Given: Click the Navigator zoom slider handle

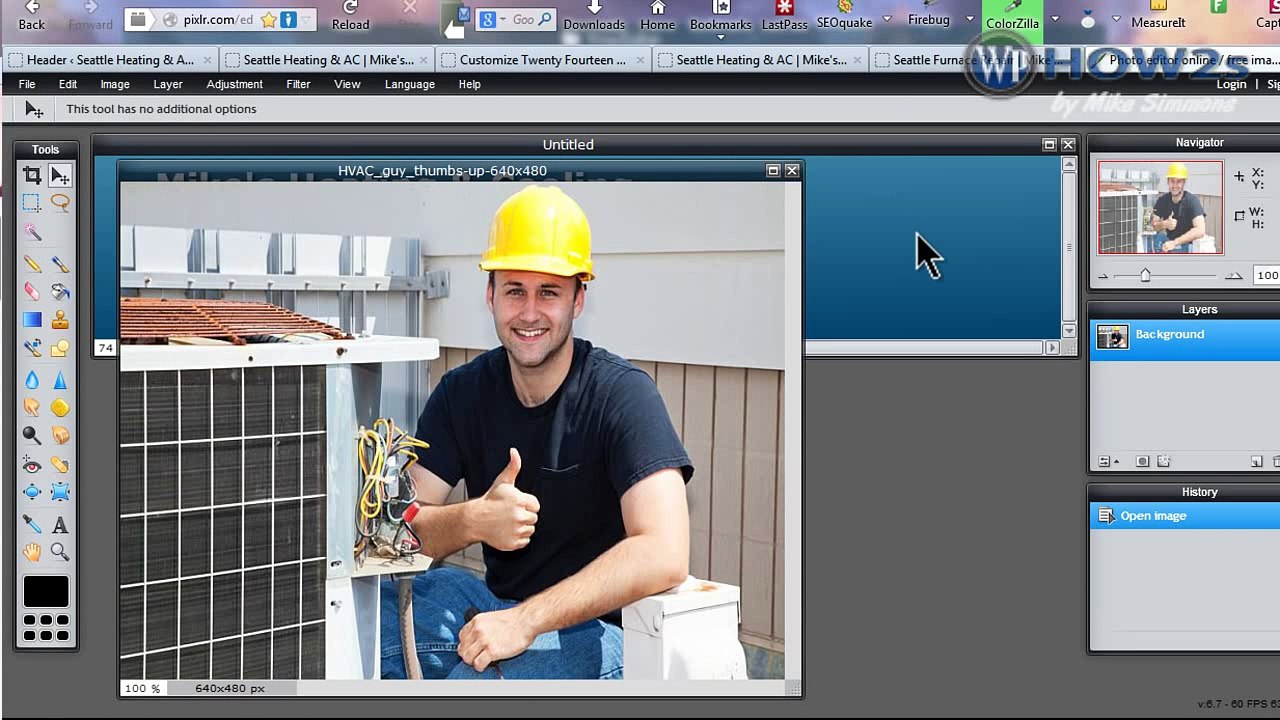Looking at the screenshot, I should 1145,275.
